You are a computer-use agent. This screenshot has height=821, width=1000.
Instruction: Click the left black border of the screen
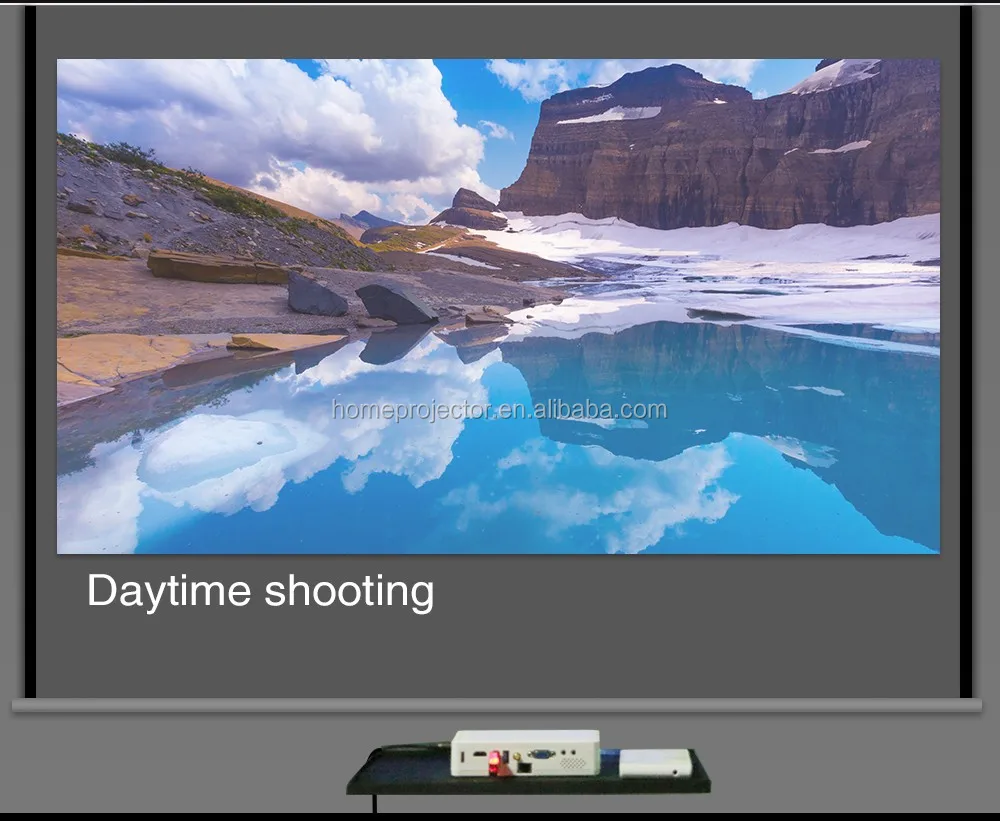pyautogui.click(x=30, y=350)
